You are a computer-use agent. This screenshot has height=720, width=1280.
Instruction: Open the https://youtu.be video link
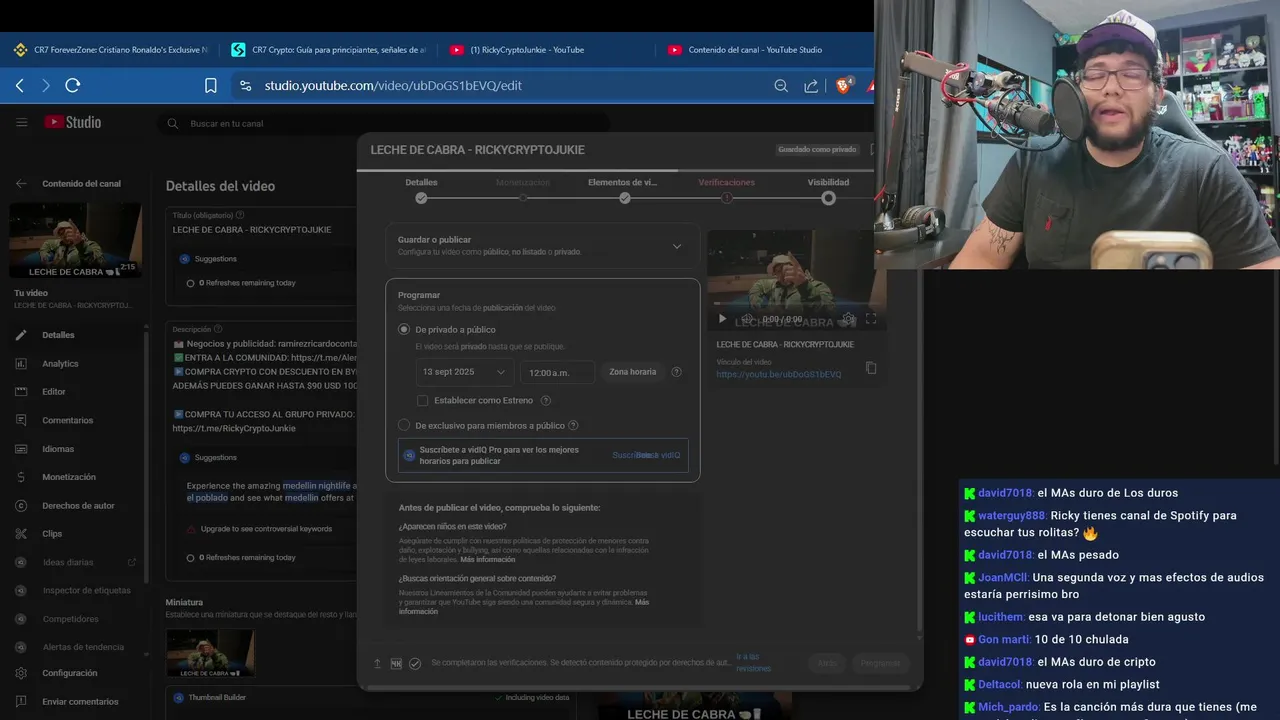tap(779, 374)
